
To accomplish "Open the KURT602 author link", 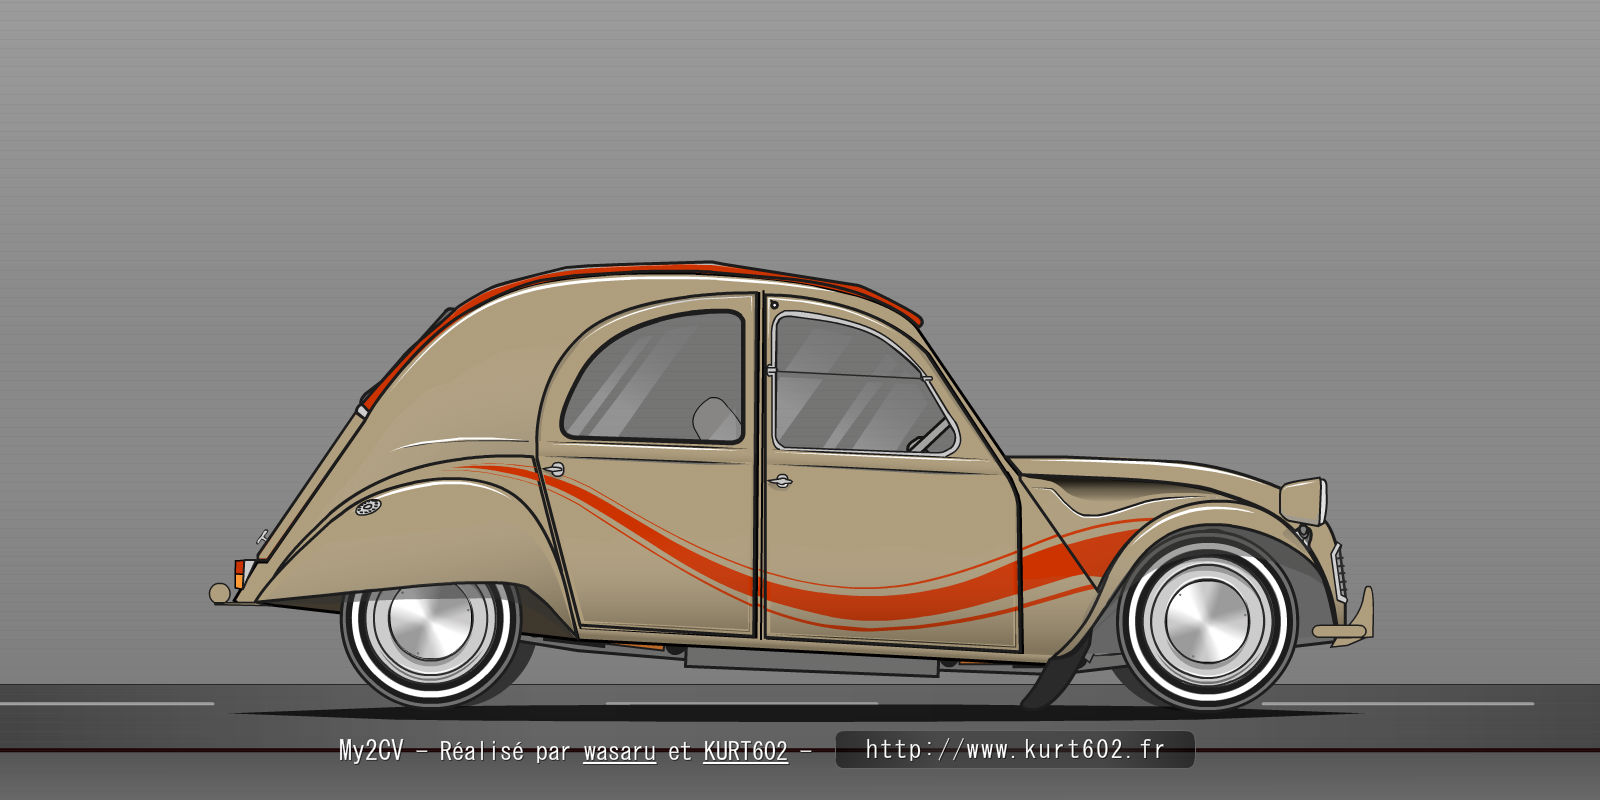I will point(745,751).
